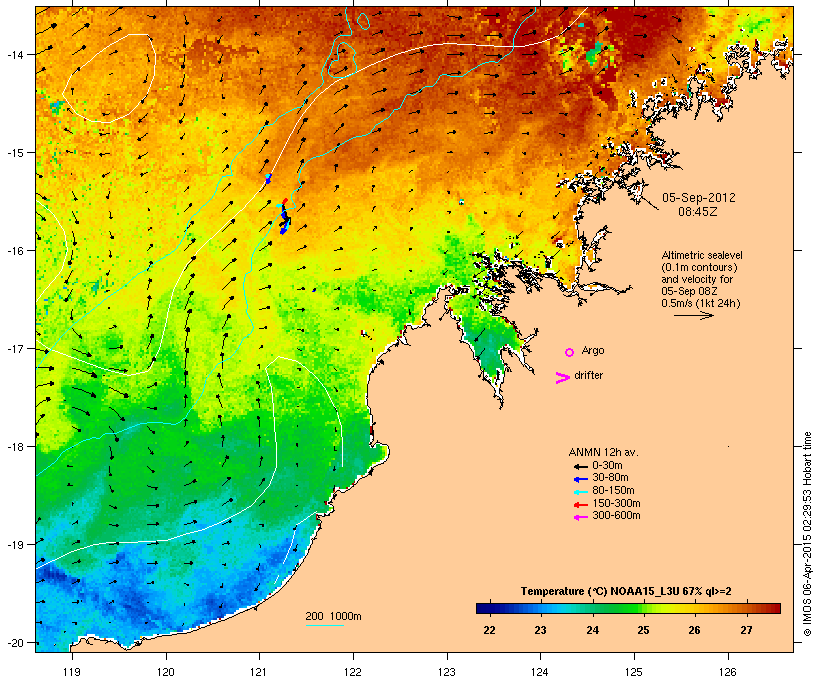
Task: Click the longitude label 124
Action: (x=540, y=672)
